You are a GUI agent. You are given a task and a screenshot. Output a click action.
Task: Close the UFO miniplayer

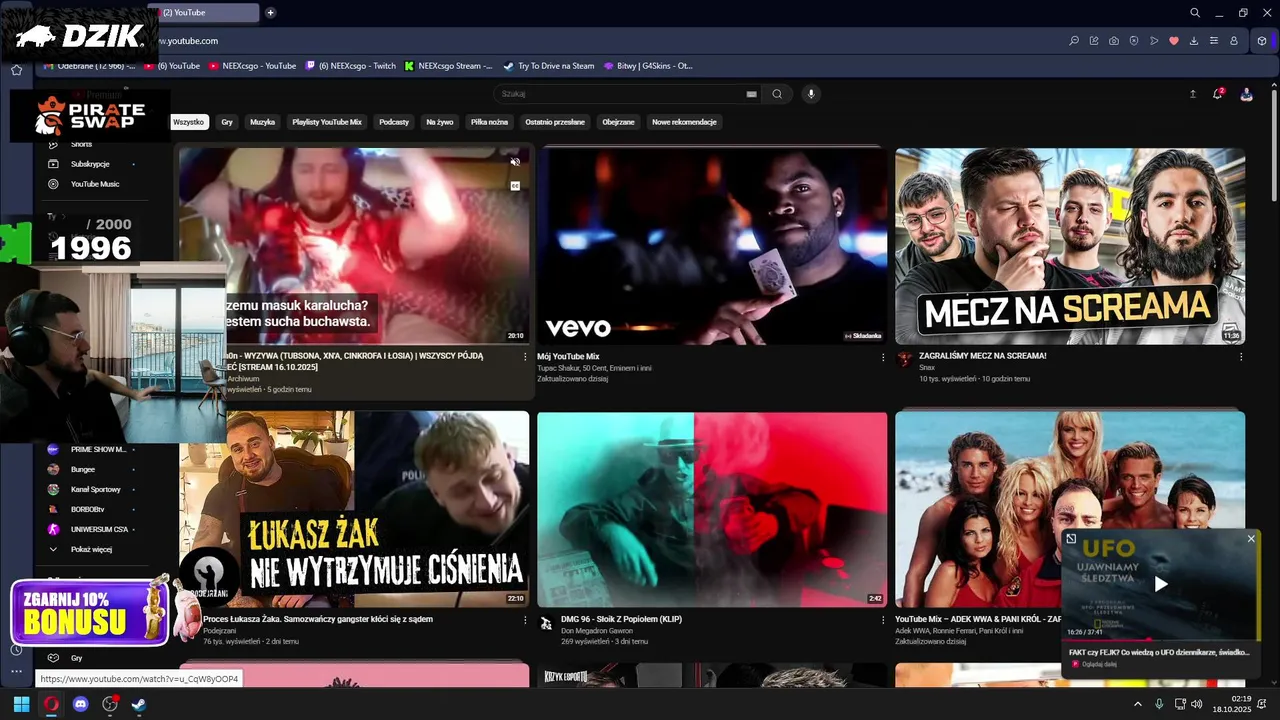coord(1250,539)
